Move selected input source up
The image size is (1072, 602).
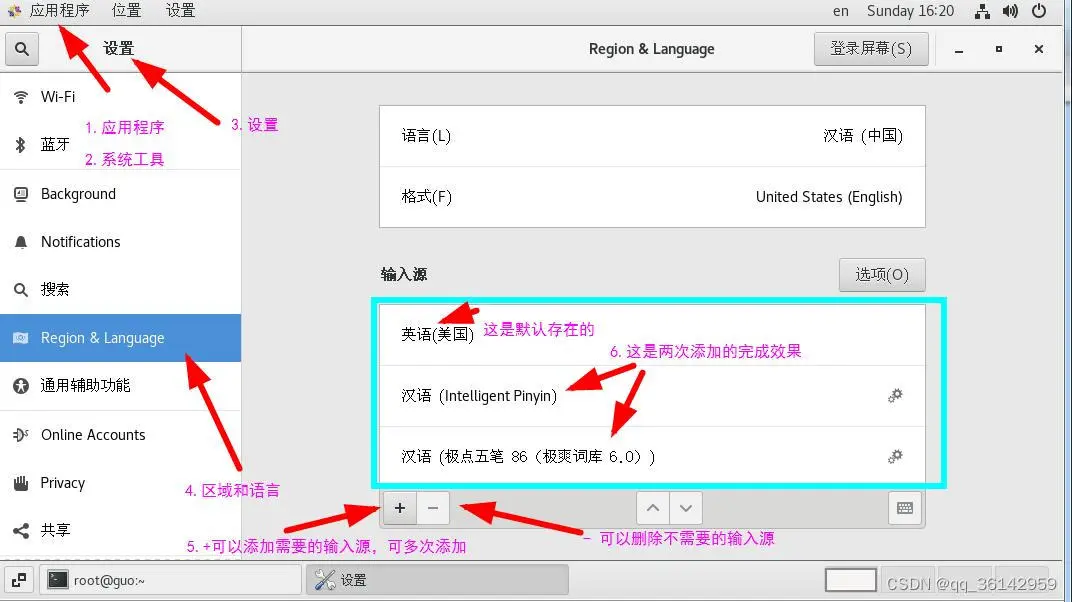pyautogui.click(x=653, y=508)
